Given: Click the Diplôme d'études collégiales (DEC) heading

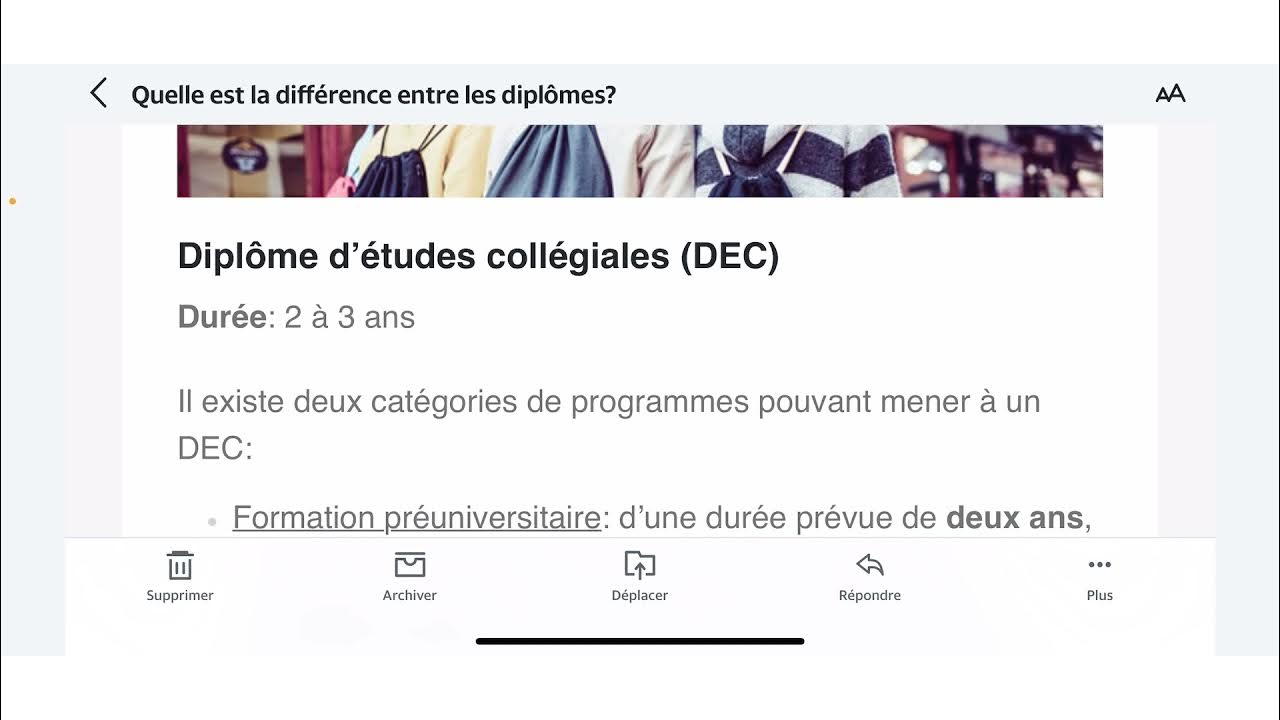Looking at the screenshot, I should (x=478, y=257).
